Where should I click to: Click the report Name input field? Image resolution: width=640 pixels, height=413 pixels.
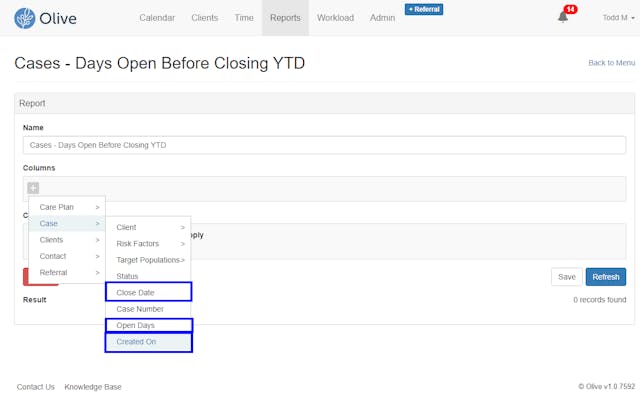(x=324, y=145)
